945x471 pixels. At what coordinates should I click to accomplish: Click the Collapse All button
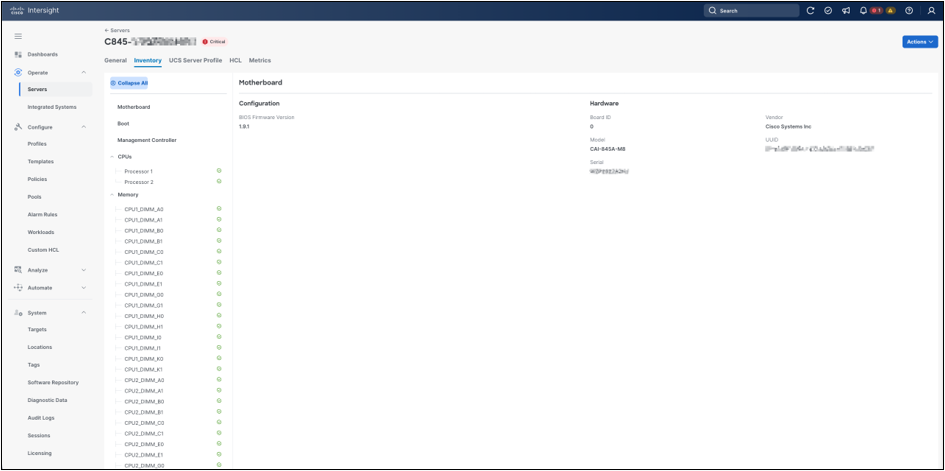(x=129, y=83)
